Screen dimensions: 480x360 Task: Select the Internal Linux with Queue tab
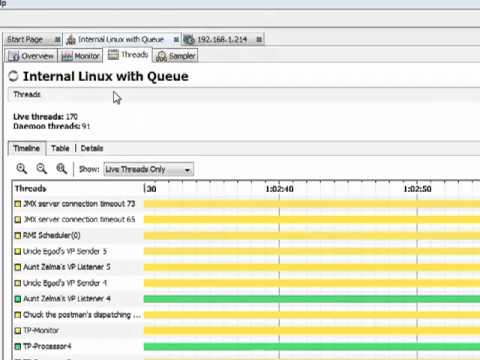(121, 39)
